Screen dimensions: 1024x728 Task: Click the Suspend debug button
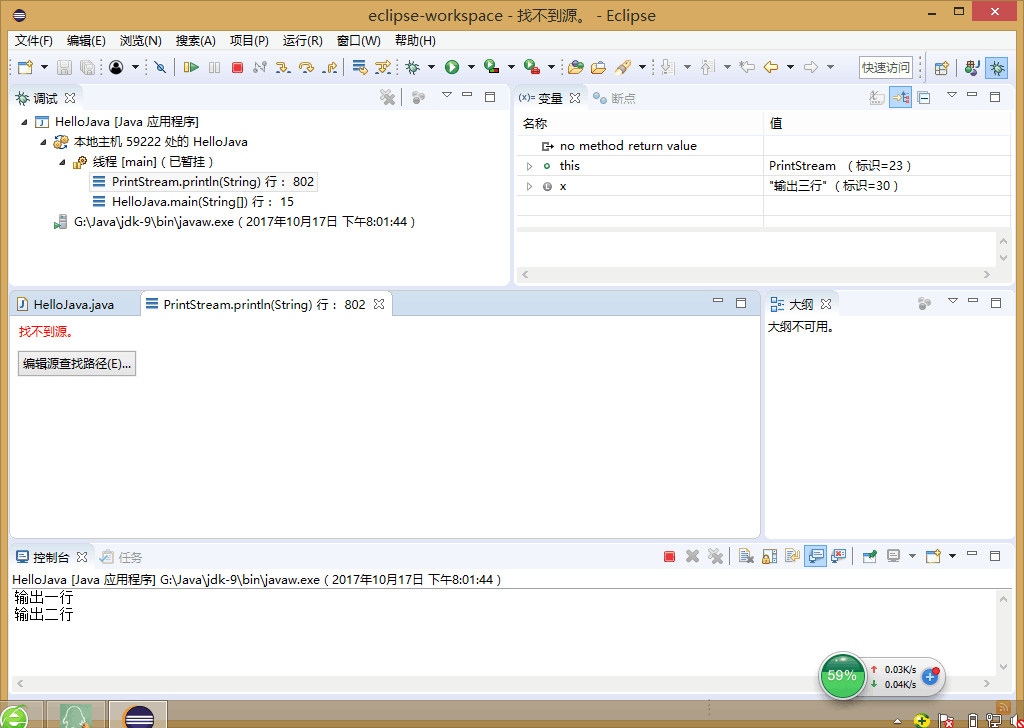[x=214, y=67]
